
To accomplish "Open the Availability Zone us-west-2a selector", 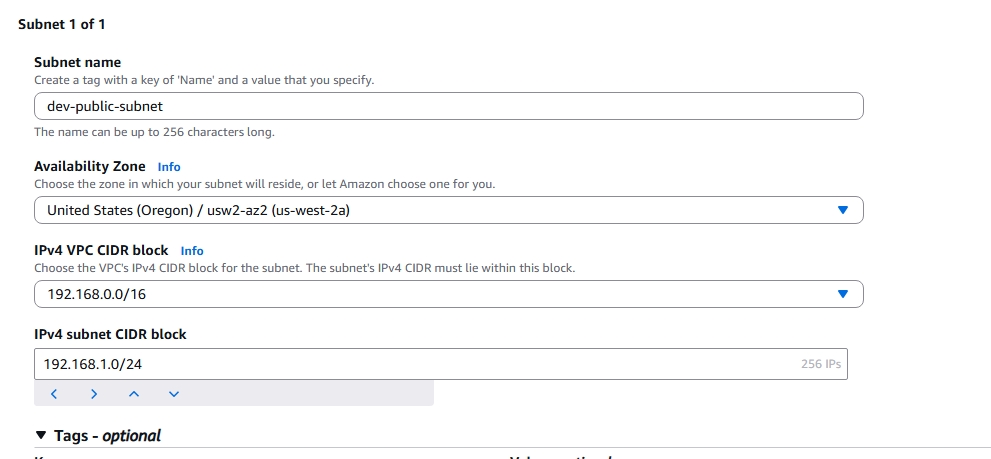I will (x=440, y=210).
